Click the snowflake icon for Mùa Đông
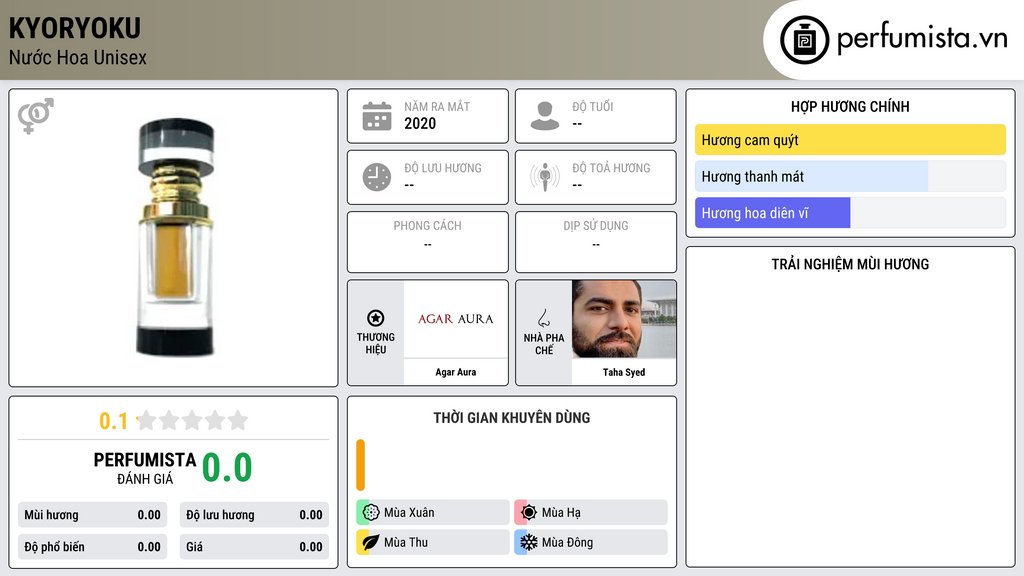 click(528, 542)
